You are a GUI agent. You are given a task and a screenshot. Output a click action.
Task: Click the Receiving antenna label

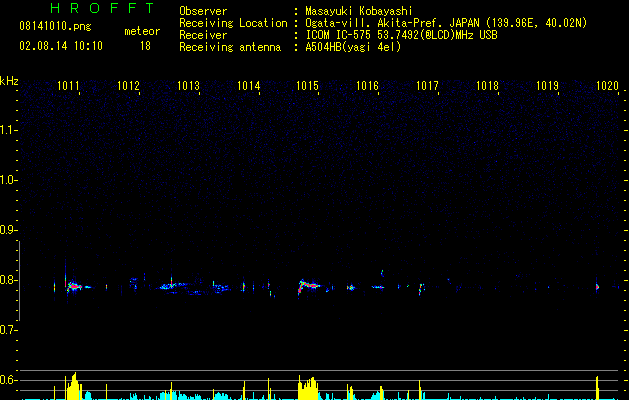230,47
